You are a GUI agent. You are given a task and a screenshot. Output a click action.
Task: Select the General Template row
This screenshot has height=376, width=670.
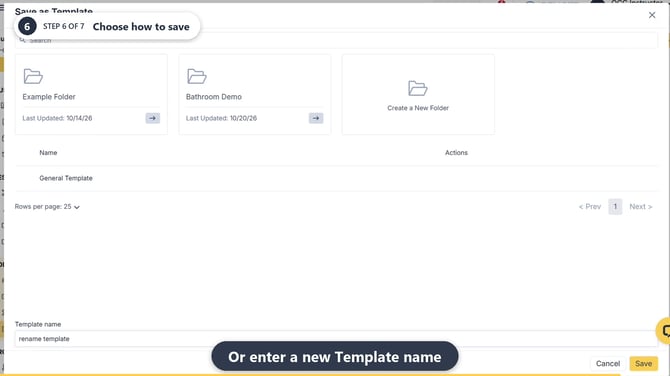(x=336, y=178)
